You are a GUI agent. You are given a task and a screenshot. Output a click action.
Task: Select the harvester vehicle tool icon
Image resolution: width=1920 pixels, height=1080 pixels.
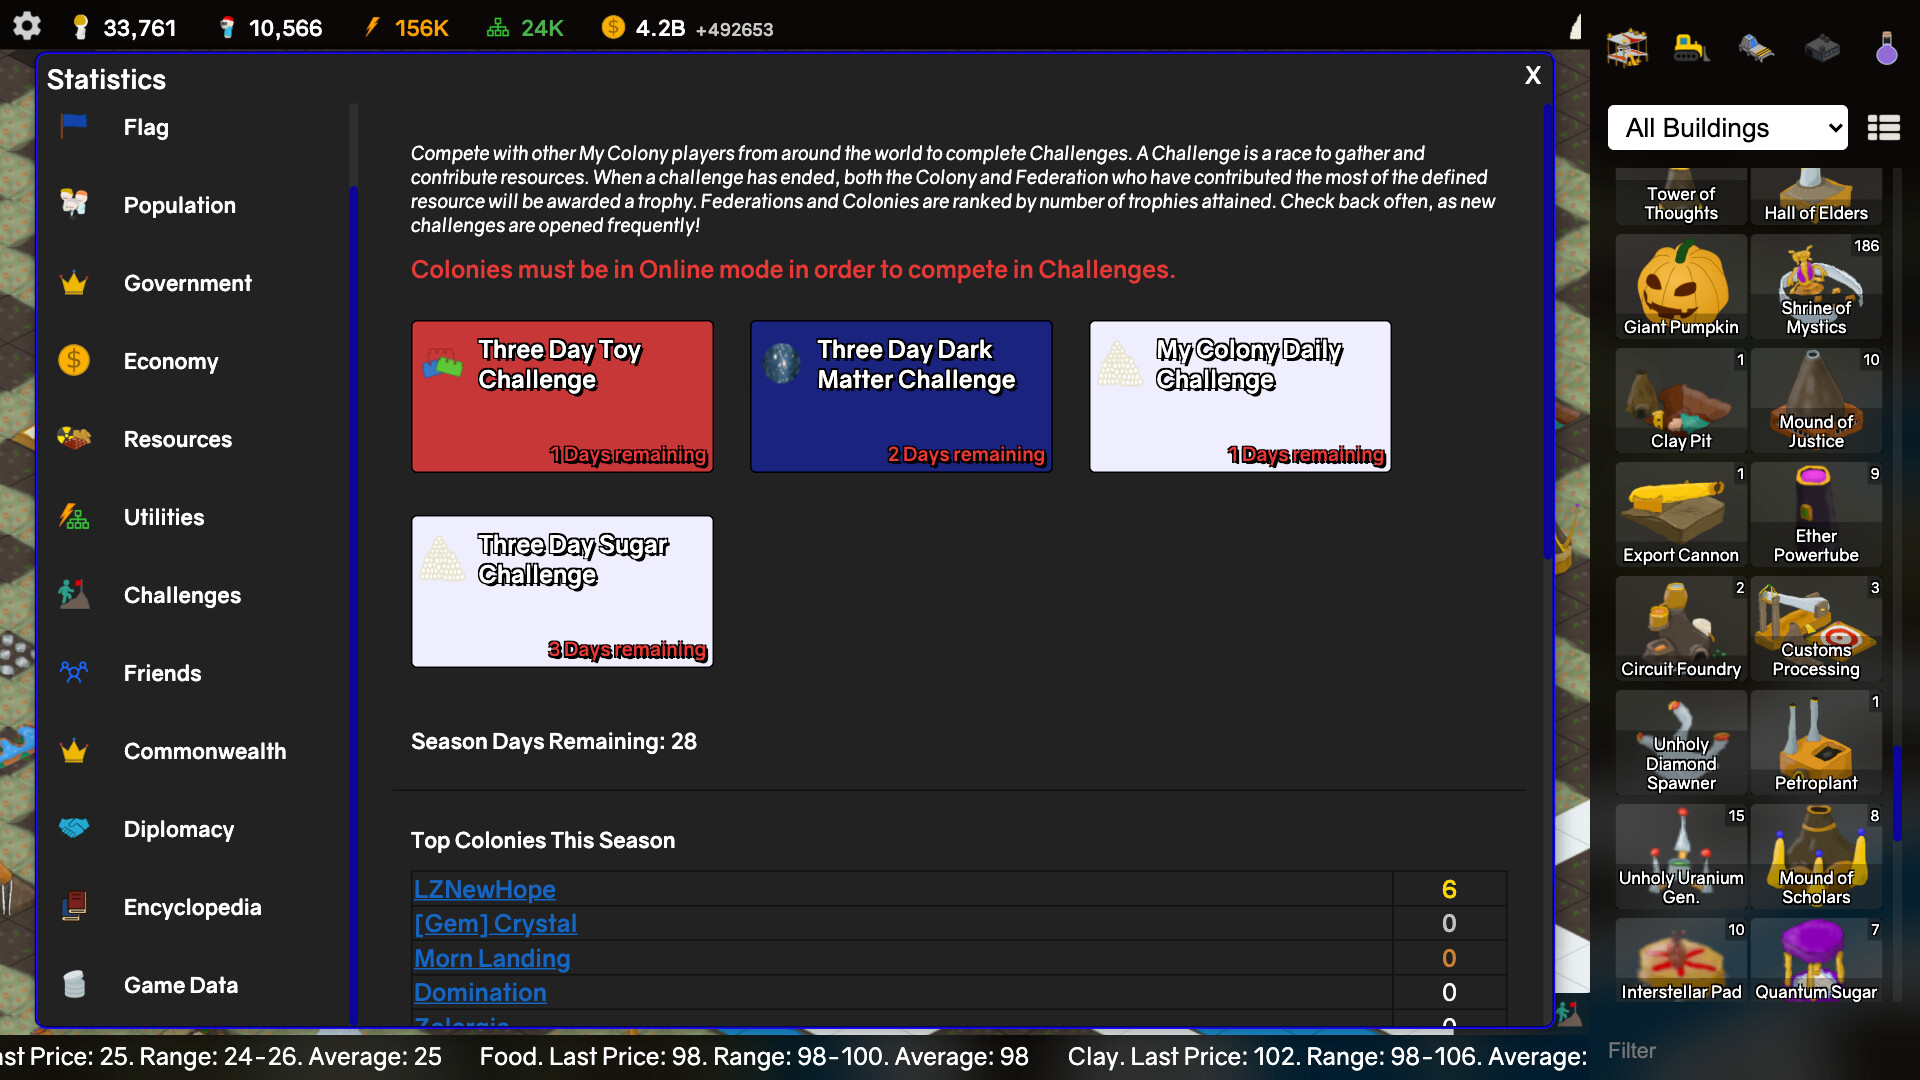[x=1757, y=47]
